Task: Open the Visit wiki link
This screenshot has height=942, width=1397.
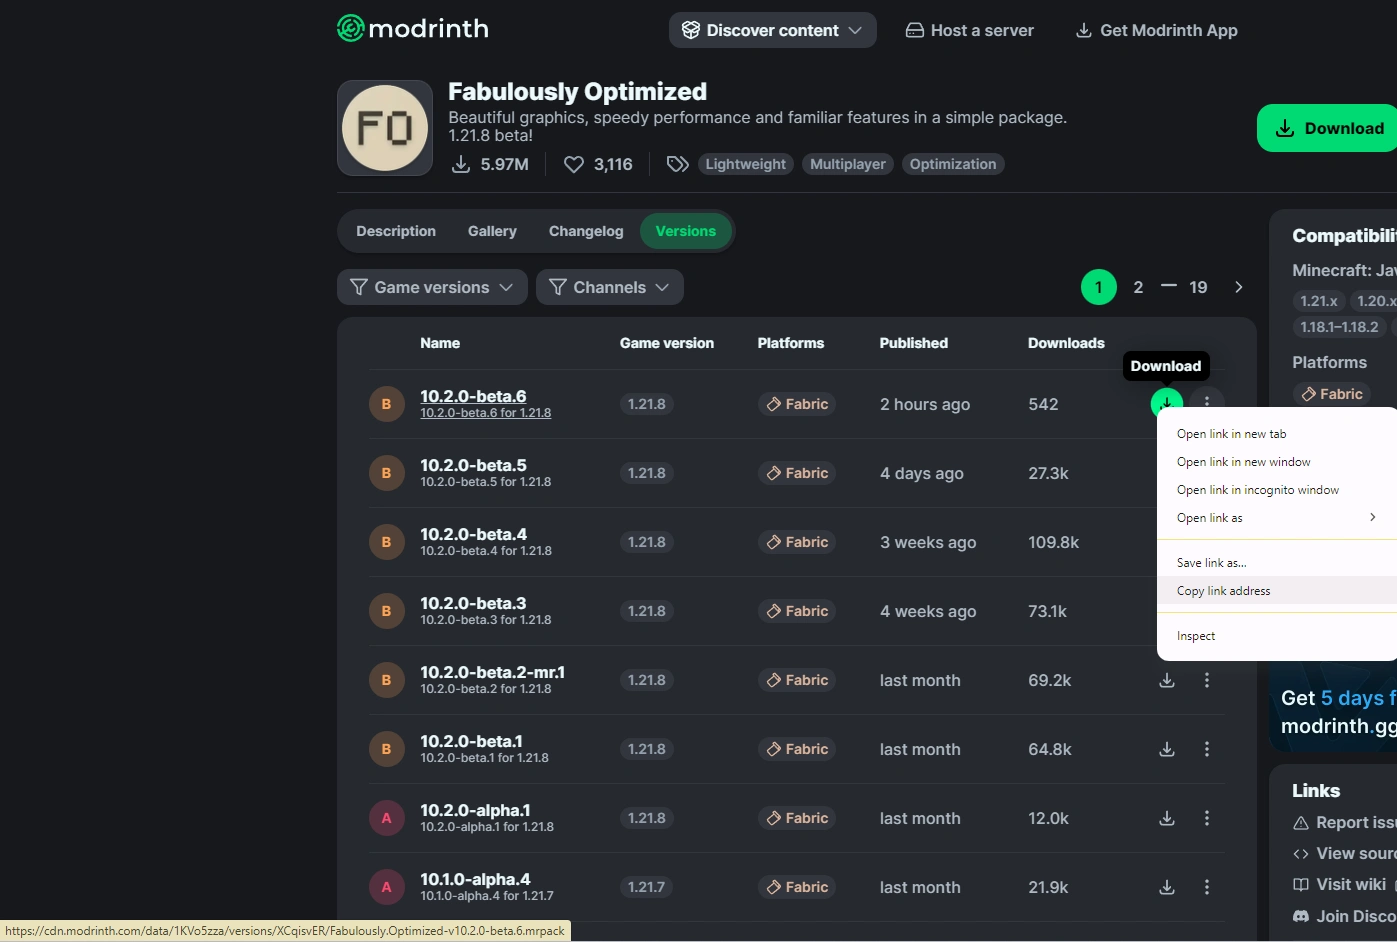Action: click(x=1340, y=884)
